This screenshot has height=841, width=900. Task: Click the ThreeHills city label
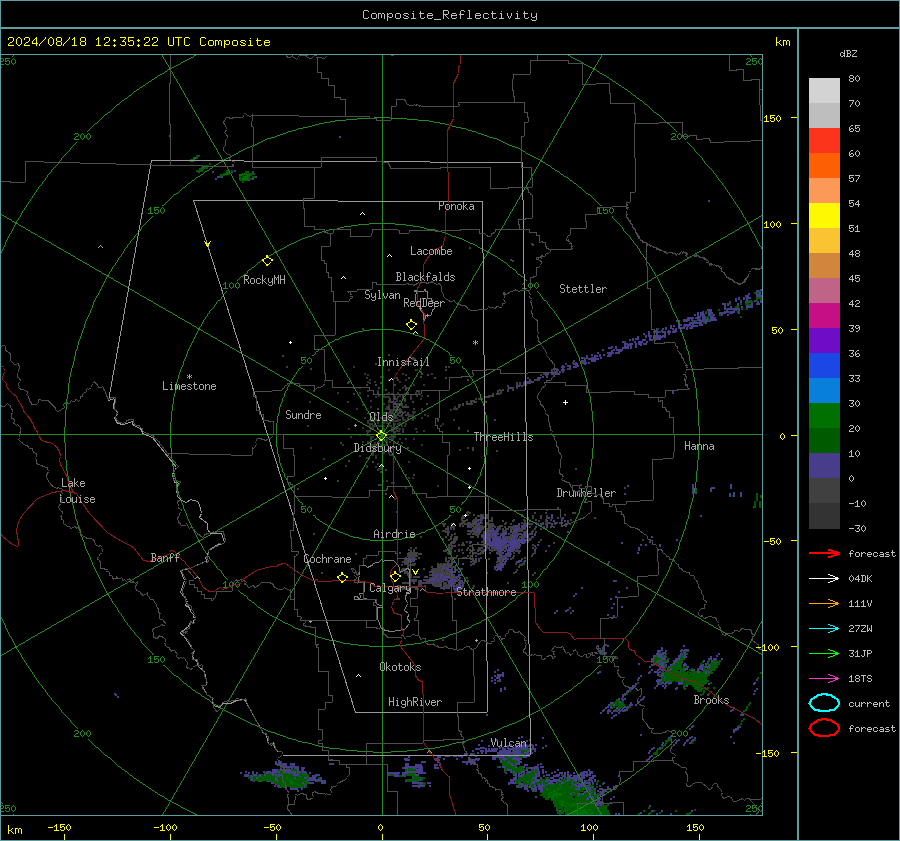(x=503, y=437)
